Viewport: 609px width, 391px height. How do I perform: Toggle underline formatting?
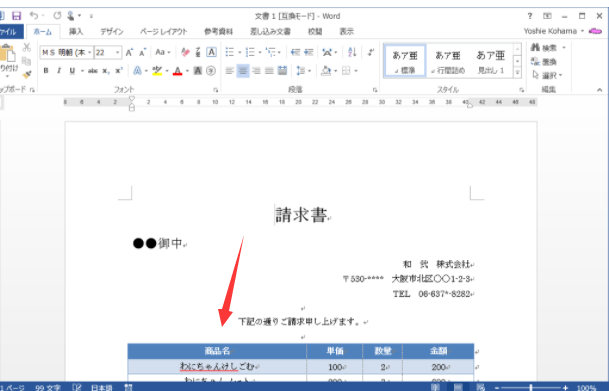72,71
